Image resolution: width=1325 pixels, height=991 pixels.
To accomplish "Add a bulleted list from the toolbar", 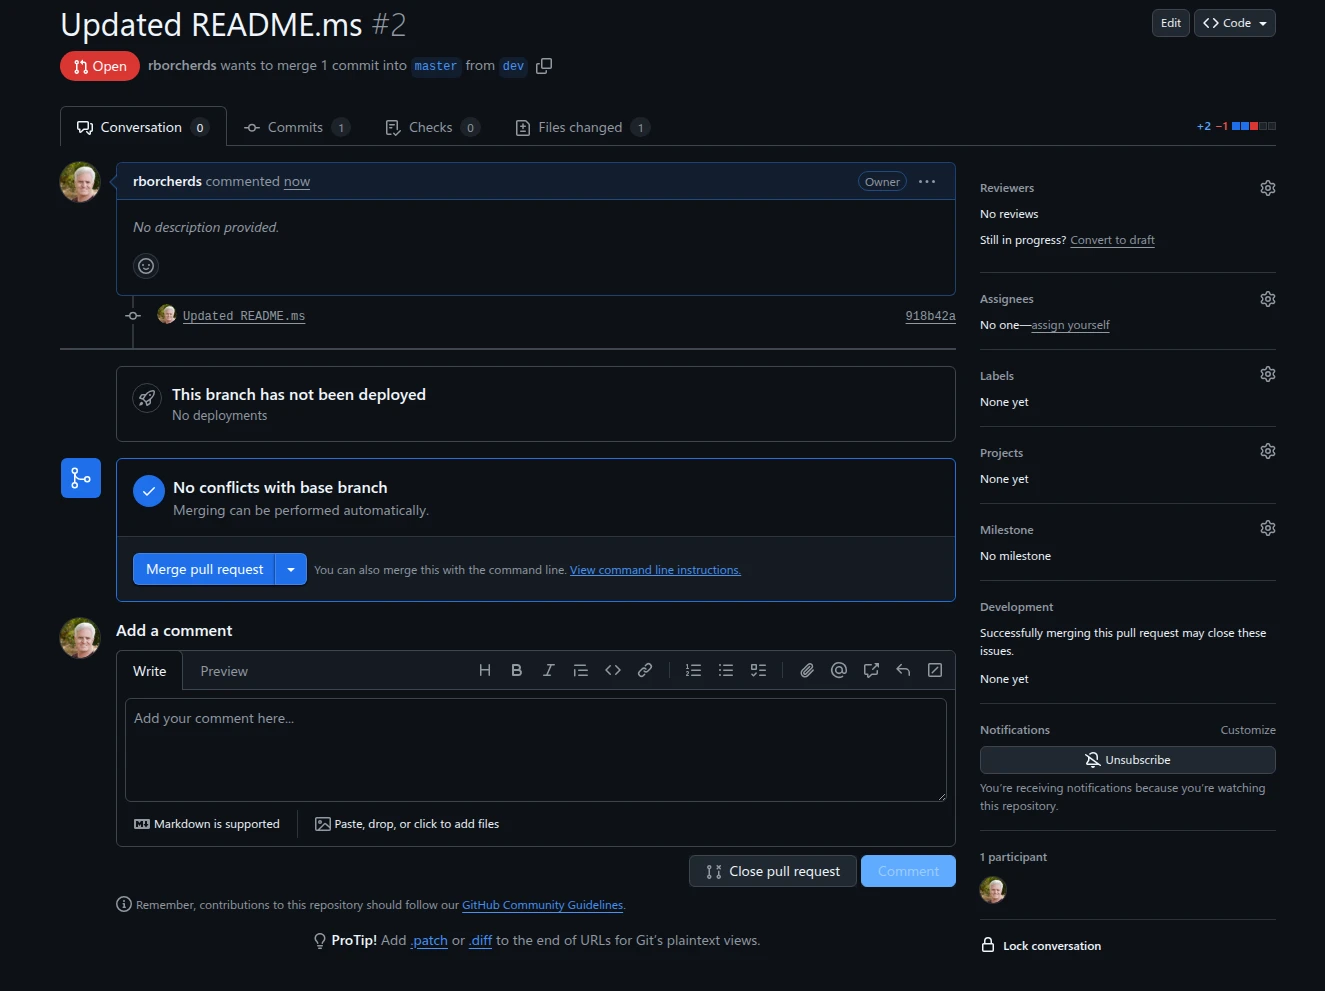I will click(x=726, y=670).
